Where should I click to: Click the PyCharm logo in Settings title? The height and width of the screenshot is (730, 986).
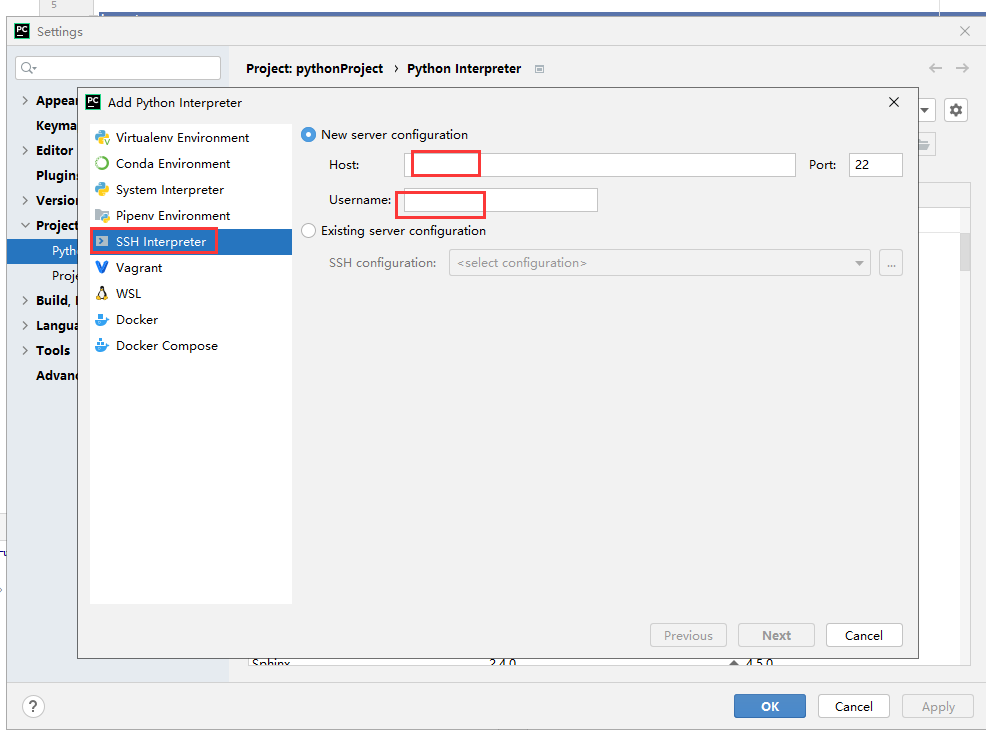(22, 31)
